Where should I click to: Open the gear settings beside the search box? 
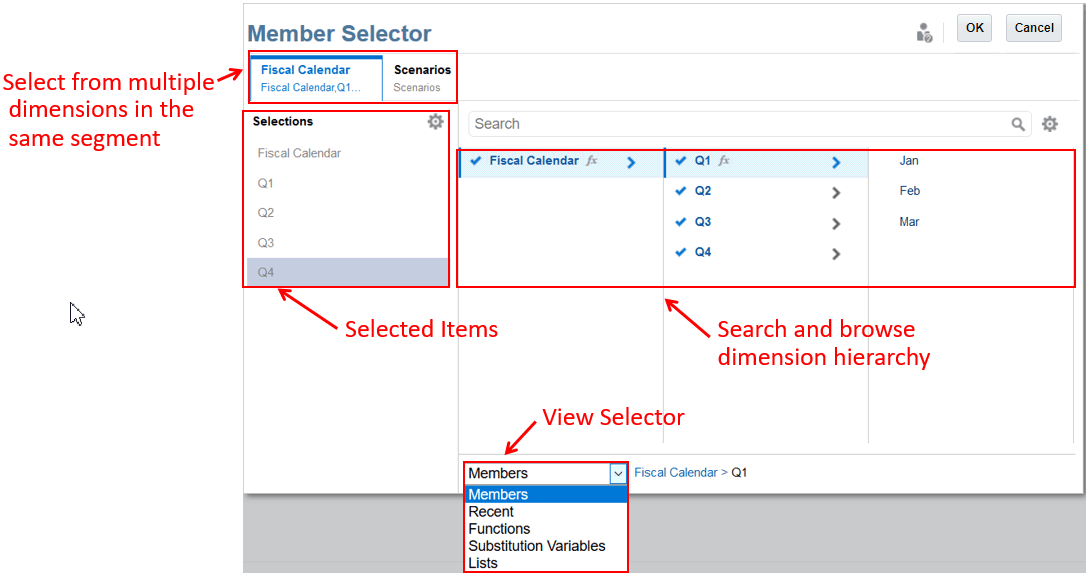[x=1049, y=124]
